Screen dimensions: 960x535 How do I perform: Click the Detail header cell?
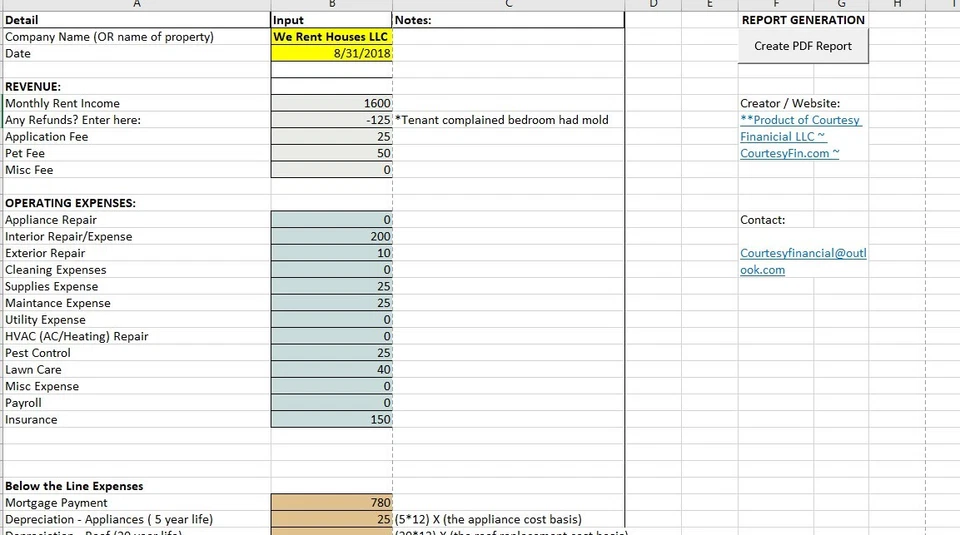point(137,20)
